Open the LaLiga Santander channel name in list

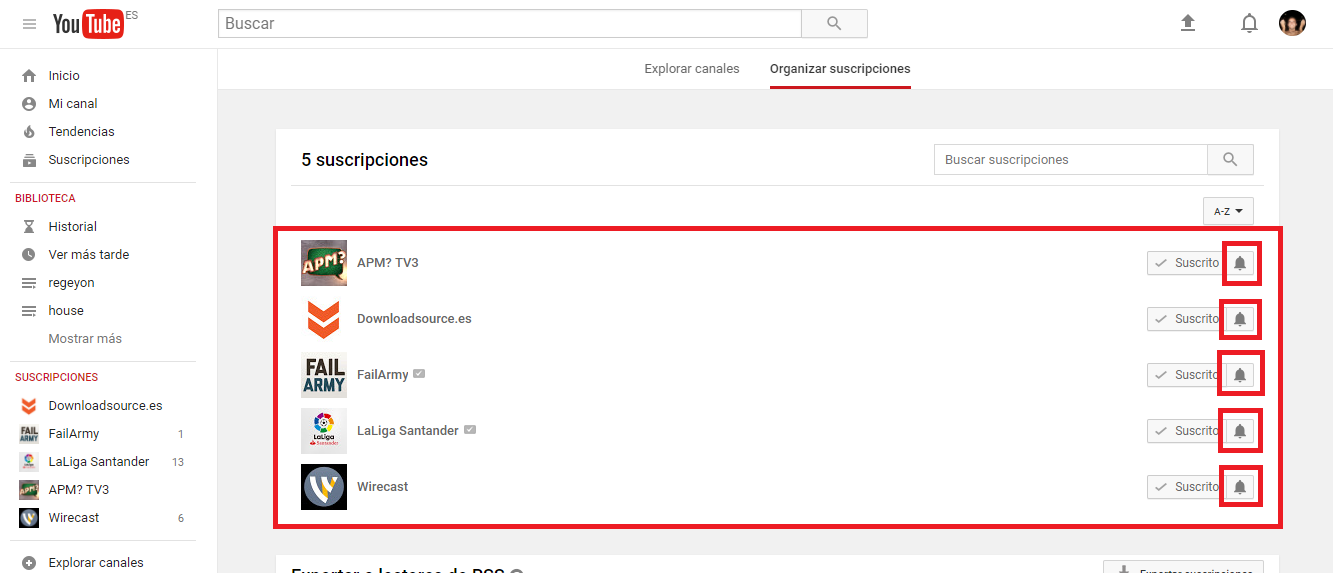pos(408,431)
